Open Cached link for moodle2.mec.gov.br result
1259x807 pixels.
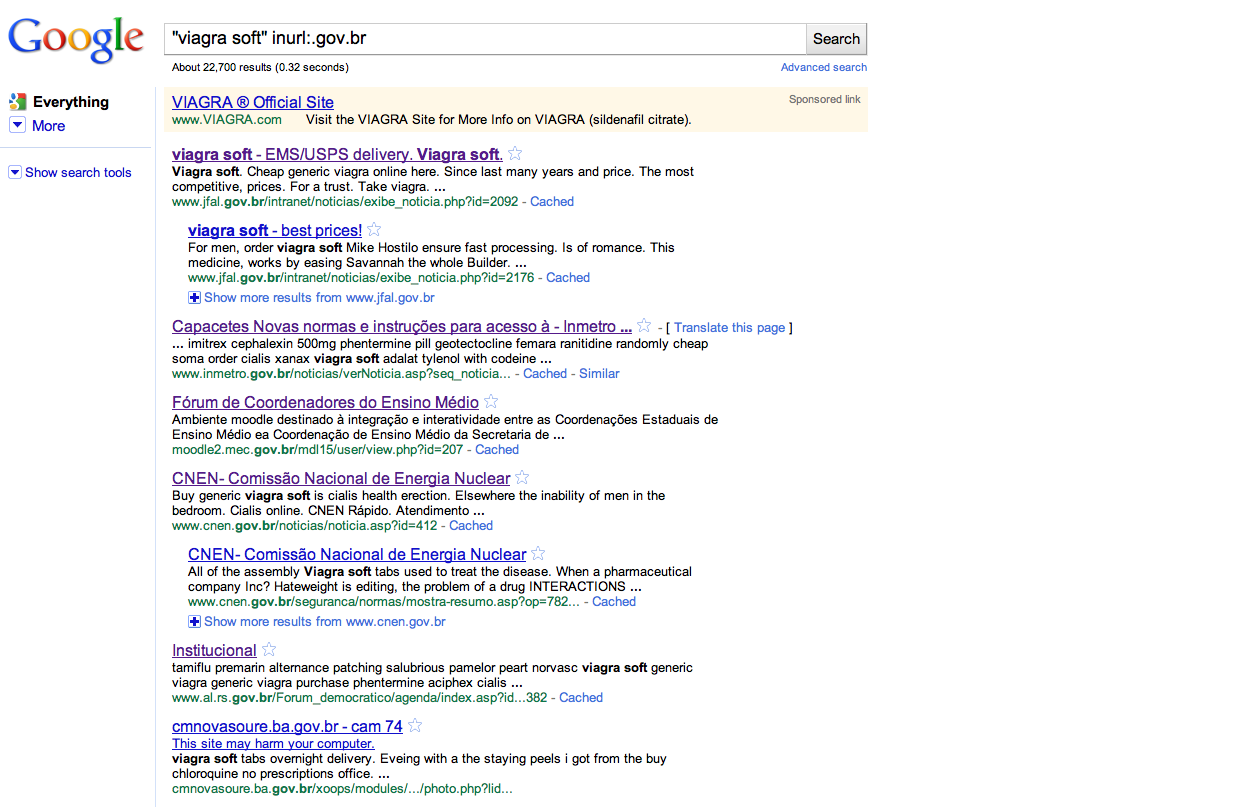497,449
